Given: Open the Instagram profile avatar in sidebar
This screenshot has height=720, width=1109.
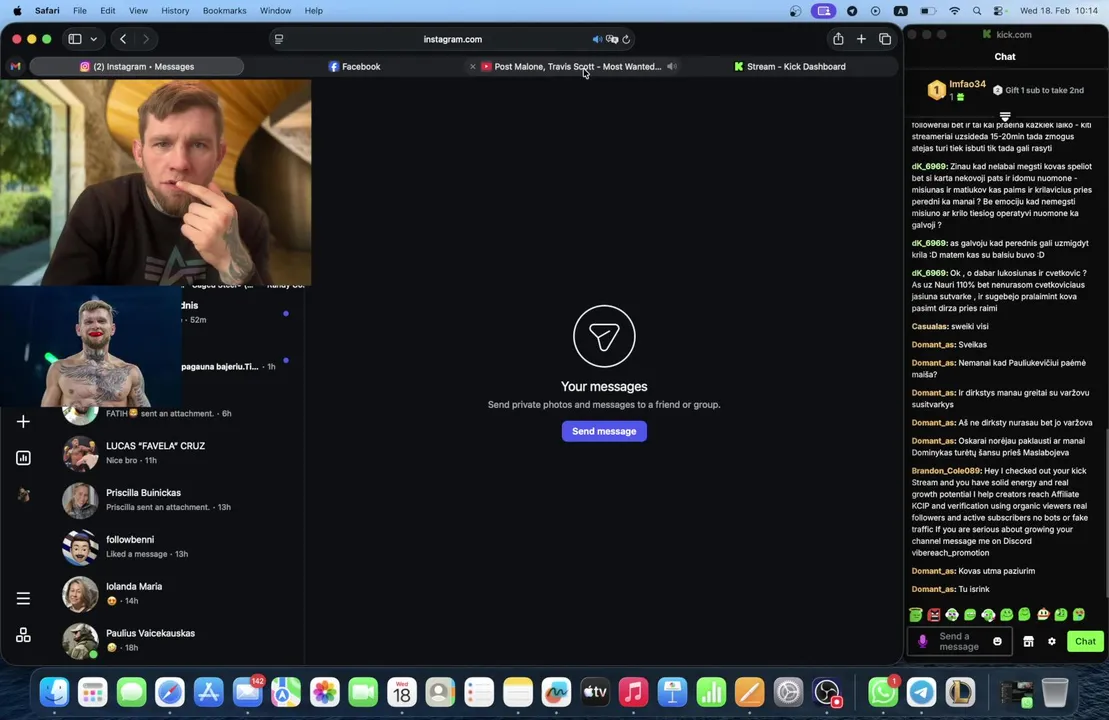Looking at the screenshot, I should point(23,494).
